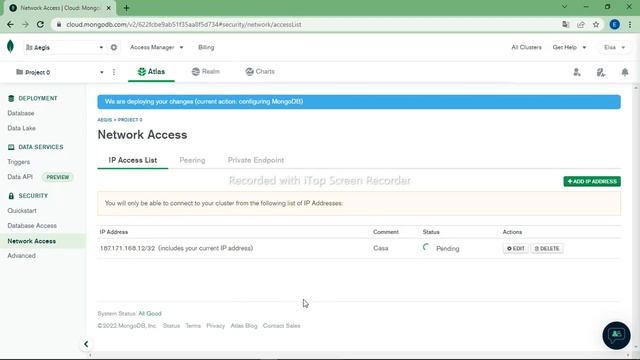Viewport: 640px width, 360px height.
Task: Open the Billing page
Action: pyautogui.click(x=206, y=47)
